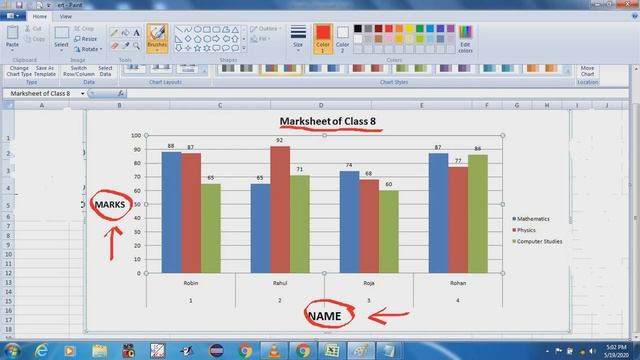Choose the yellow color swatch

click(x=409, y=28)
